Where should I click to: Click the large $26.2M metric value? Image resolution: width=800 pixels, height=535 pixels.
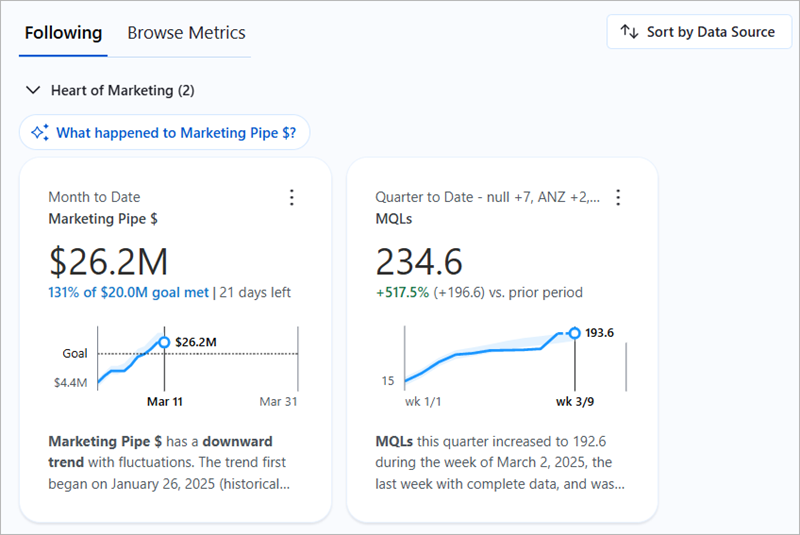pyautogui.click(x=108, y=261)
